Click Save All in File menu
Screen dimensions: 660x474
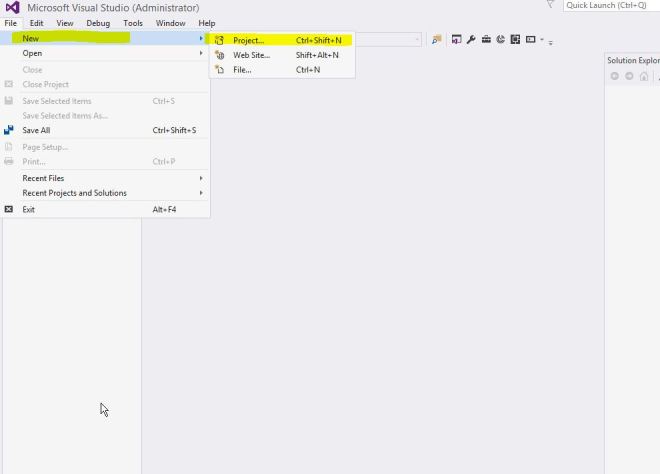[36, 130]
